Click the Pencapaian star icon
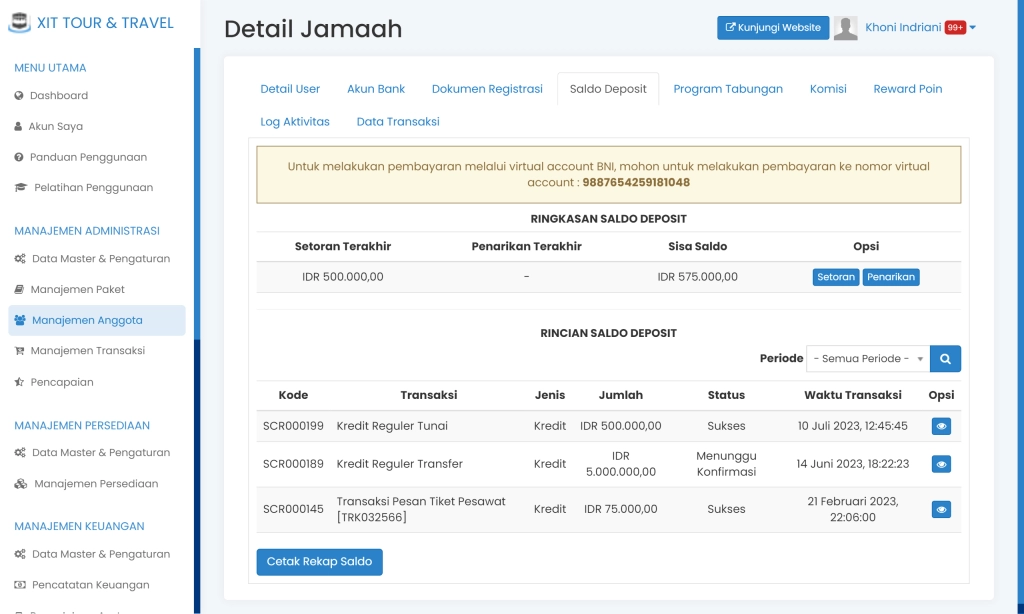Image resolution: width=1024 pixels, height=614 pixels. pyautogui.click(x=21, y=381)
